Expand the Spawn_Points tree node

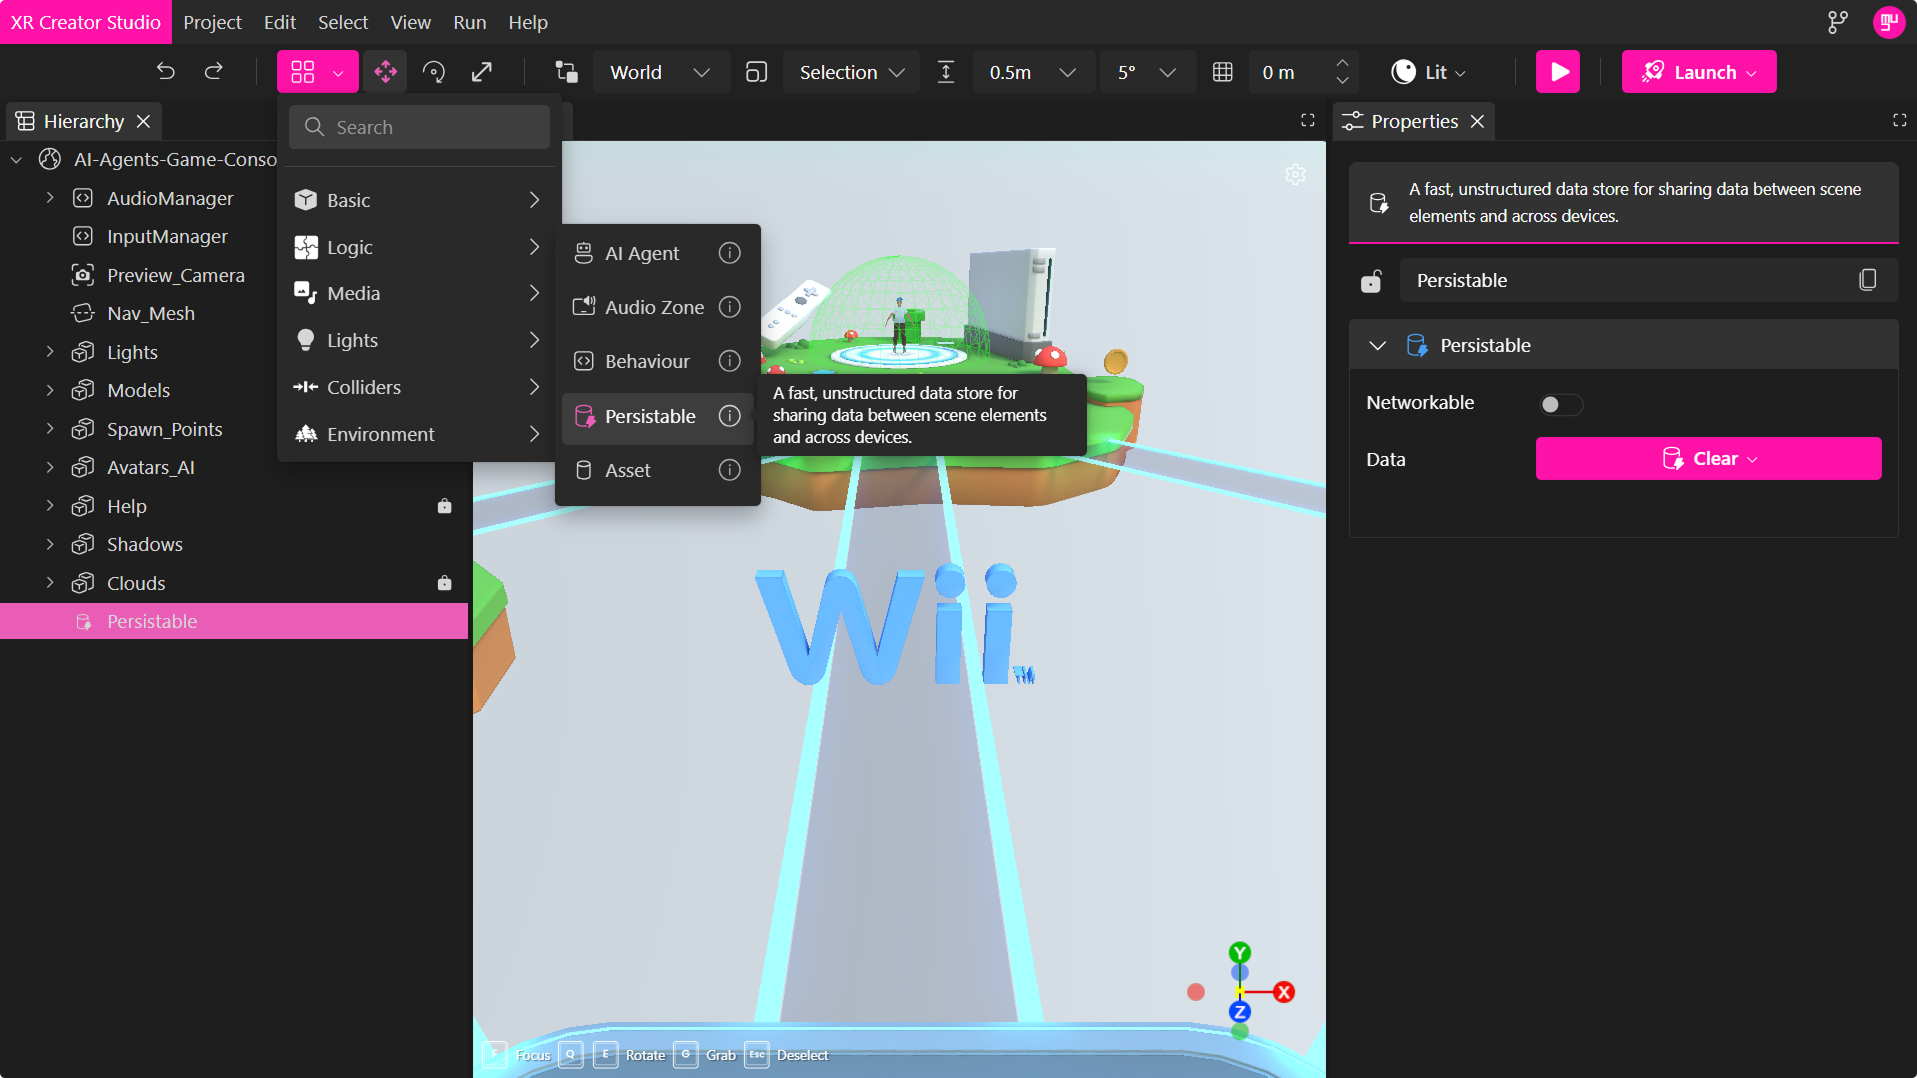[x=50, y=429]
